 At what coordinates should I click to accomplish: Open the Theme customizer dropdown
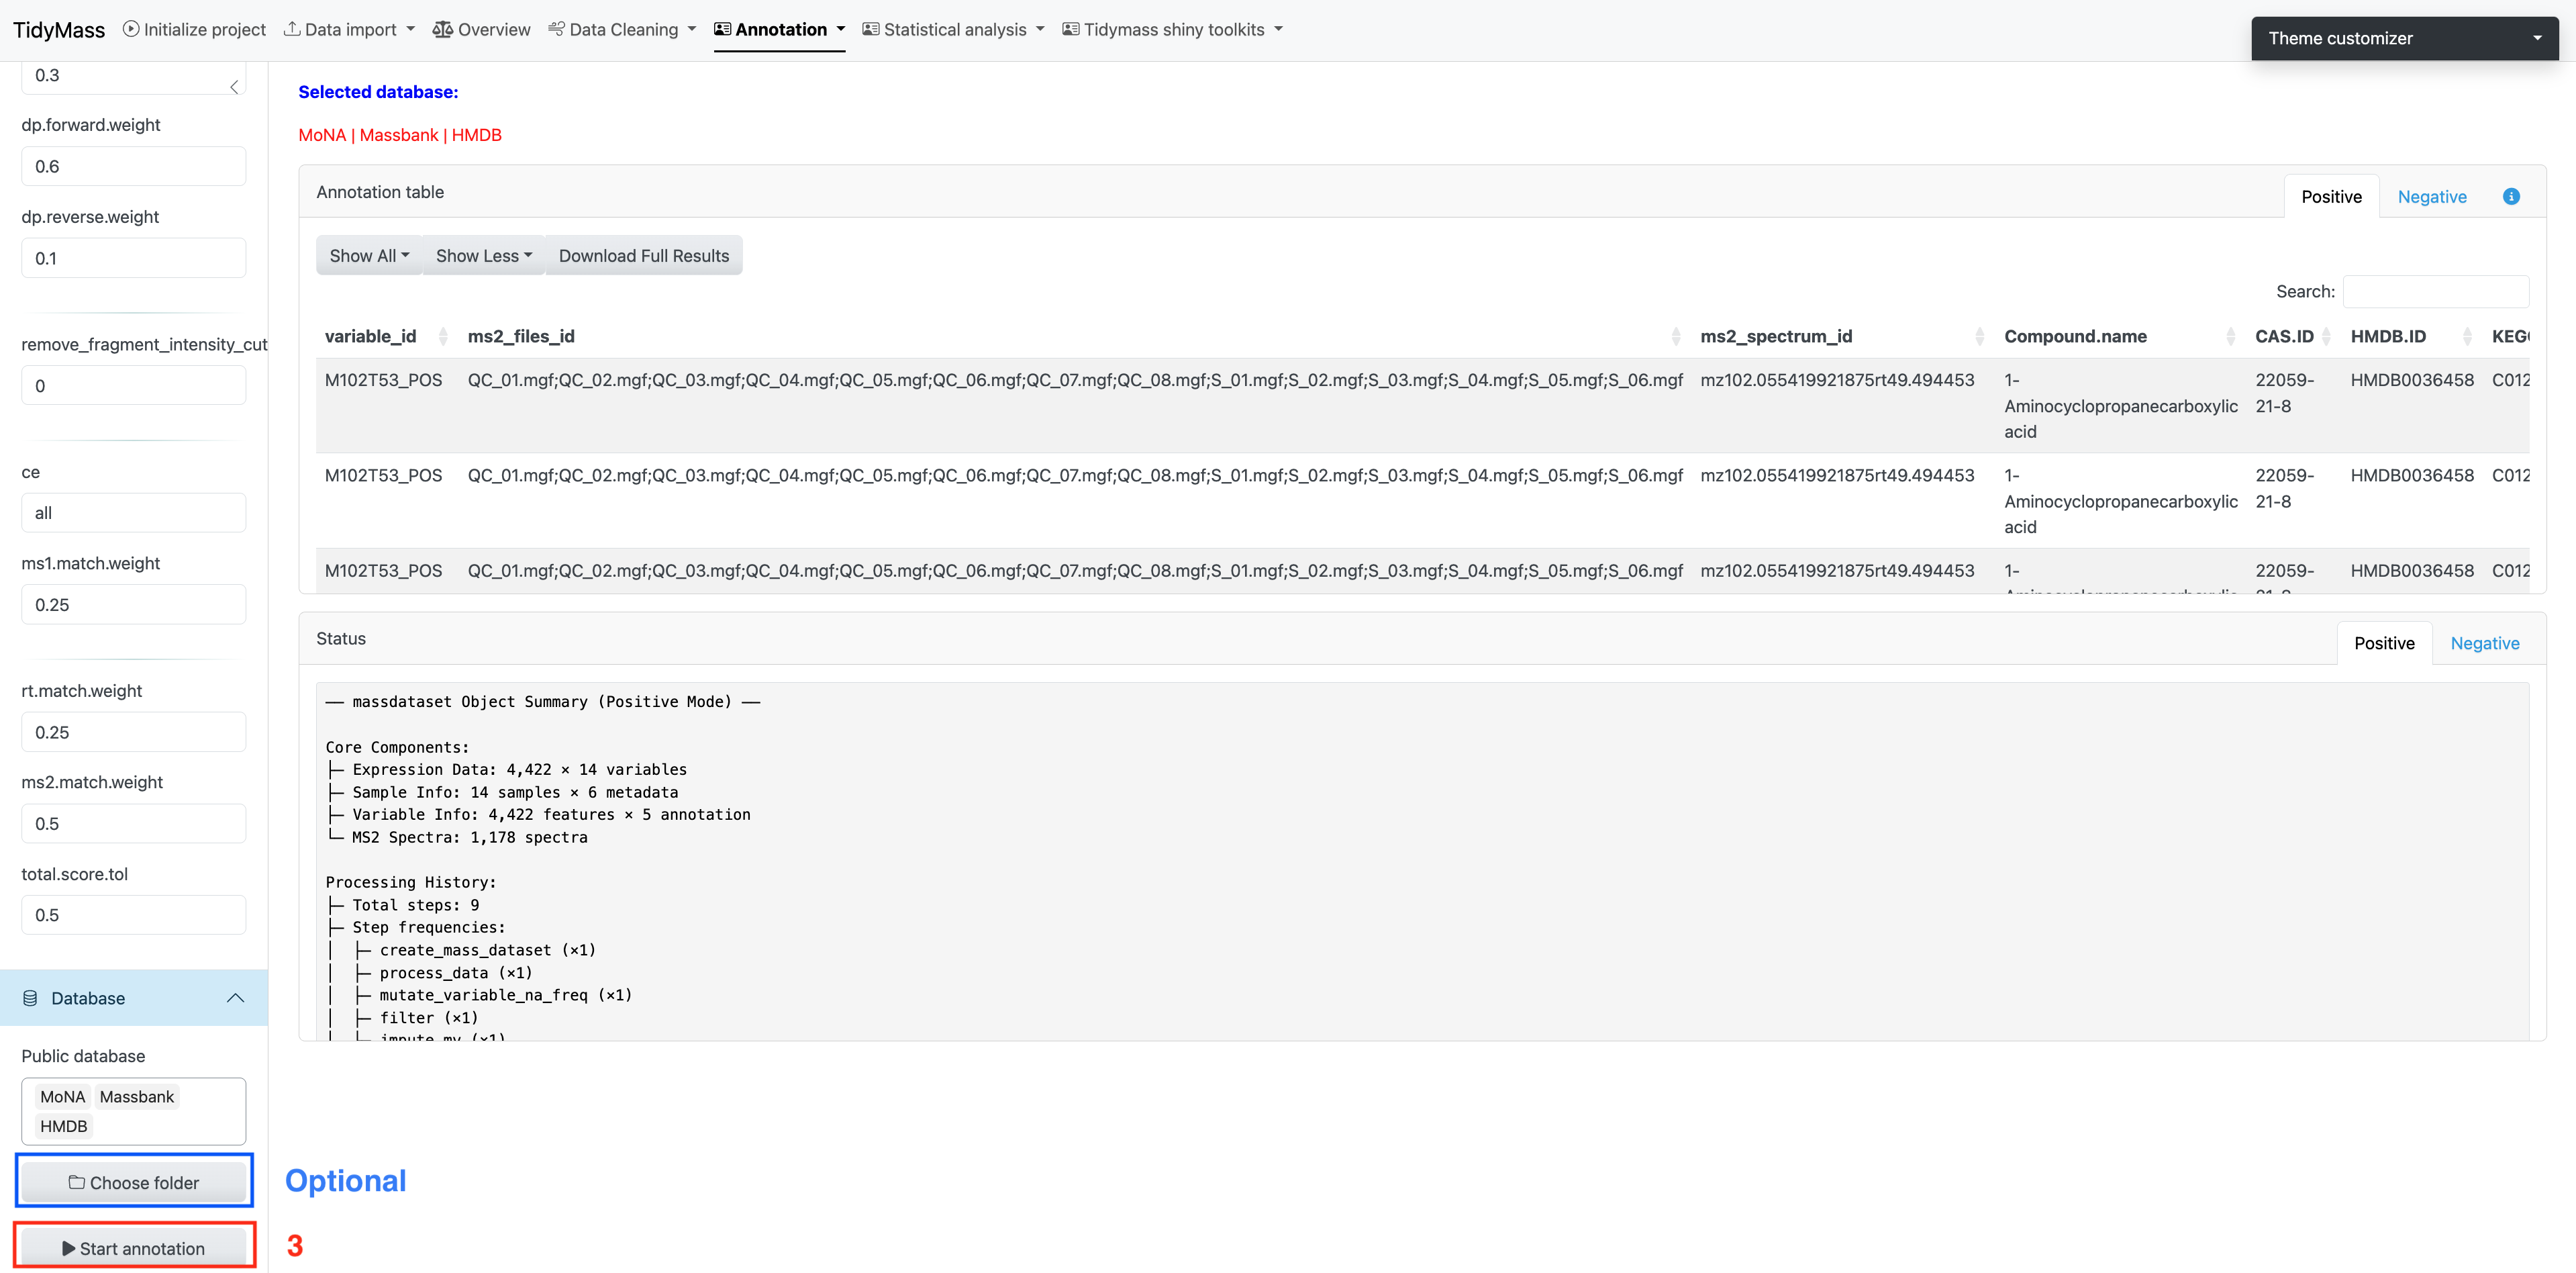coord(2404,38)
